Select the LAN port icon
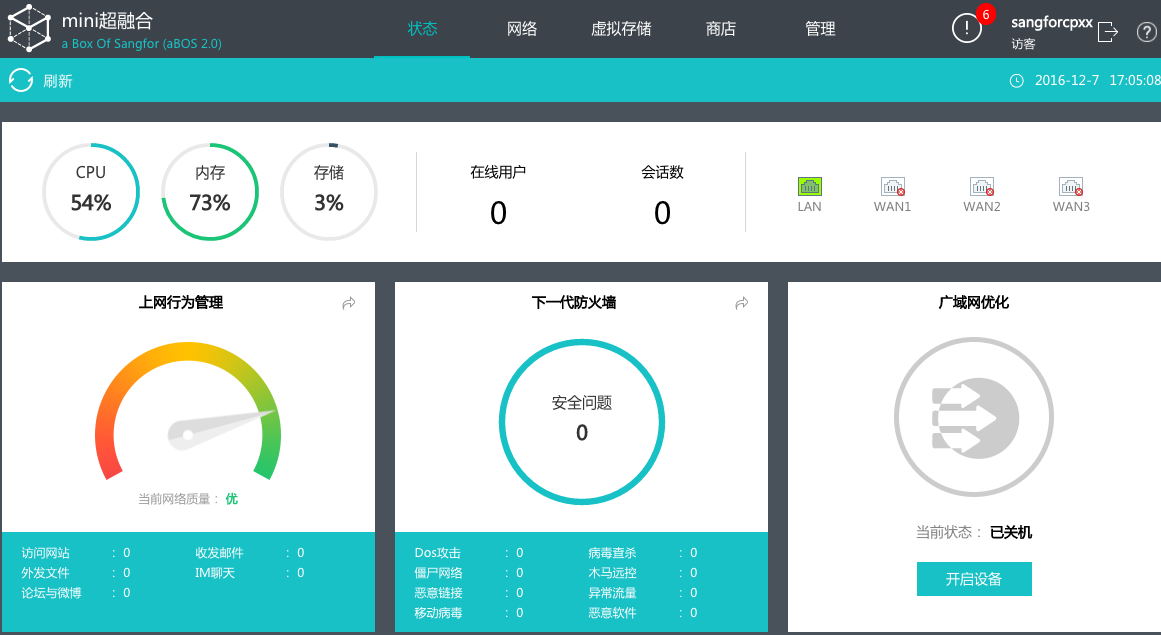 point(809,186)
